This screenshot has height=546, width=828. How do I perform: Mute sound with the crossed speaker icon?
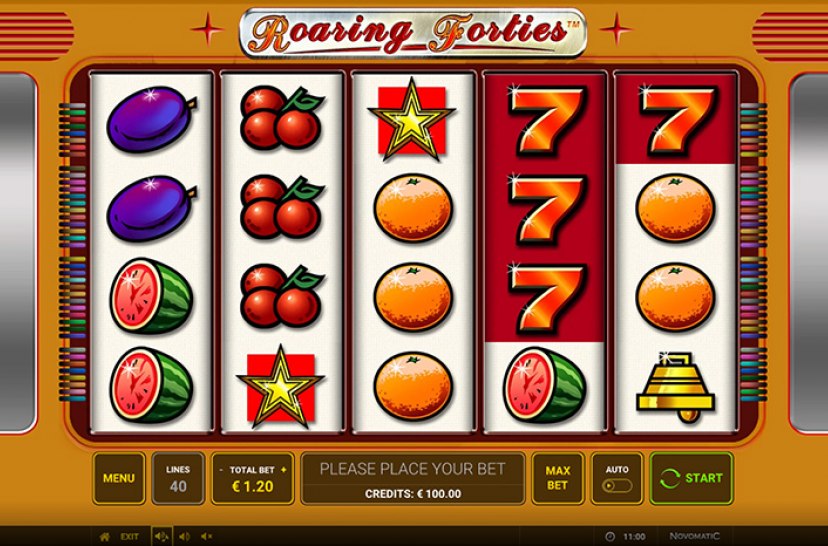coord(206,536)
